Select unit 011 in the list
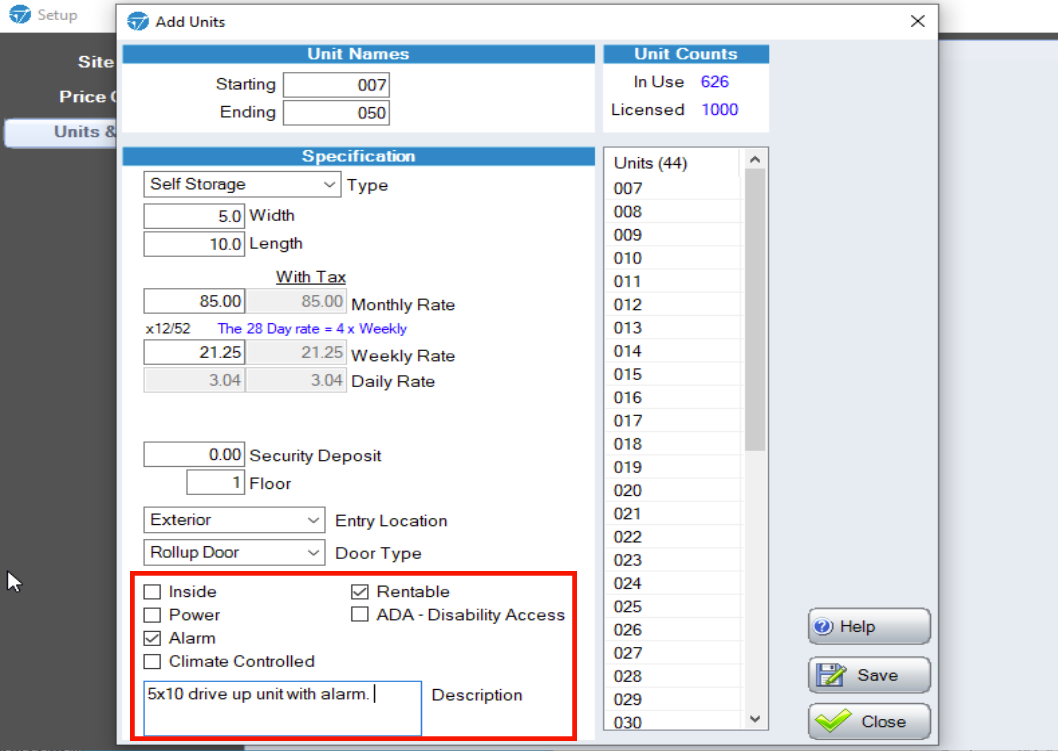This screenshot has width=1058, height=751. [674, 281]
